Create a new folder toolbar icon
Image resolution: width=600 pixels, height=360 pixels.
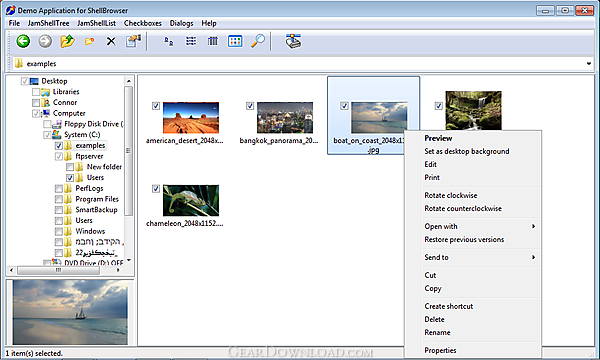[x=90, y=41]
